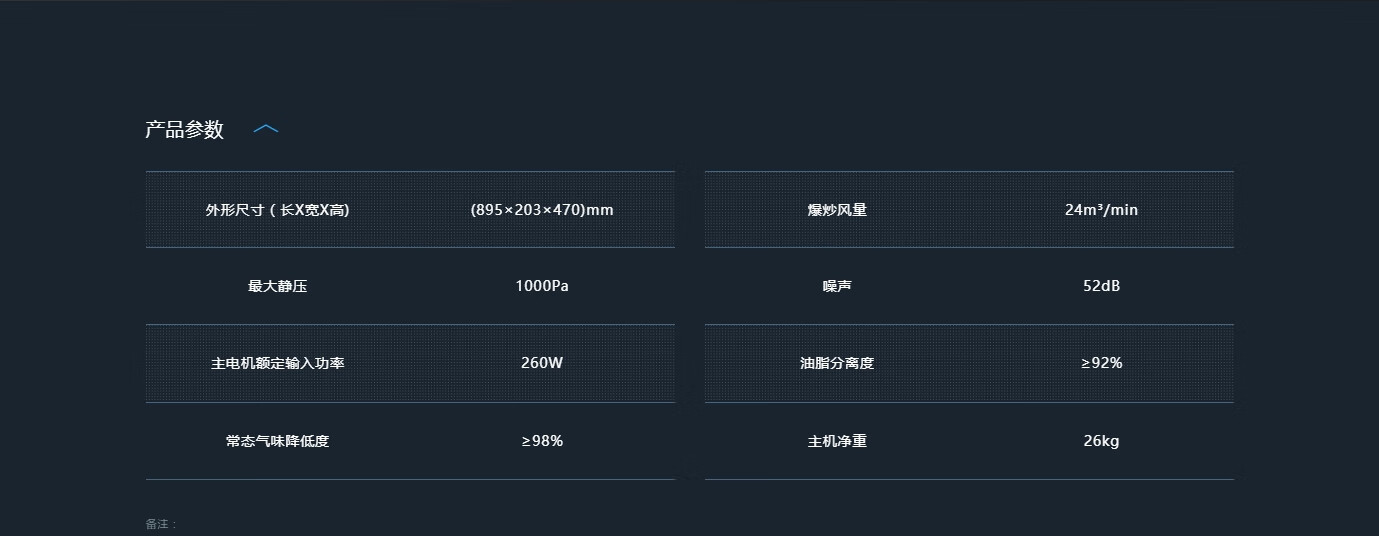1379x536 pixels.
Task: Select the 爆炒风量 label
Action: click(837, 210)
